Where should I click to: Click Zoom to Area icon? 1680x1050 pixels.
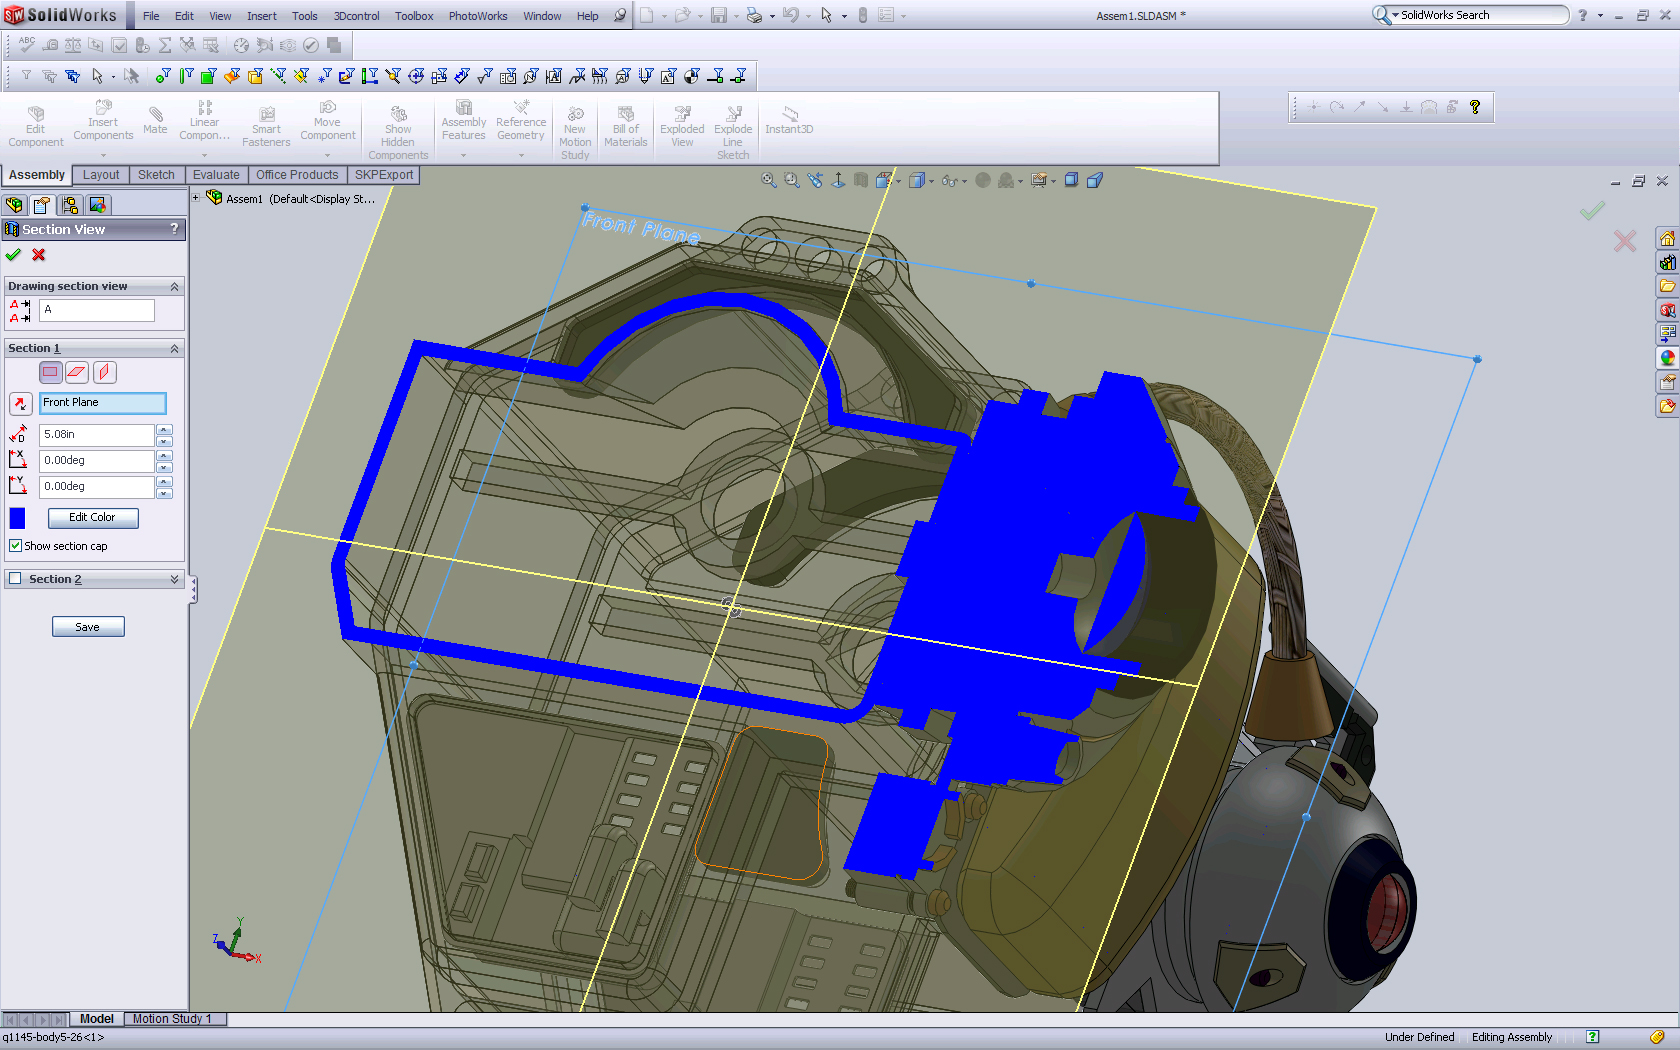coord(792,180)
